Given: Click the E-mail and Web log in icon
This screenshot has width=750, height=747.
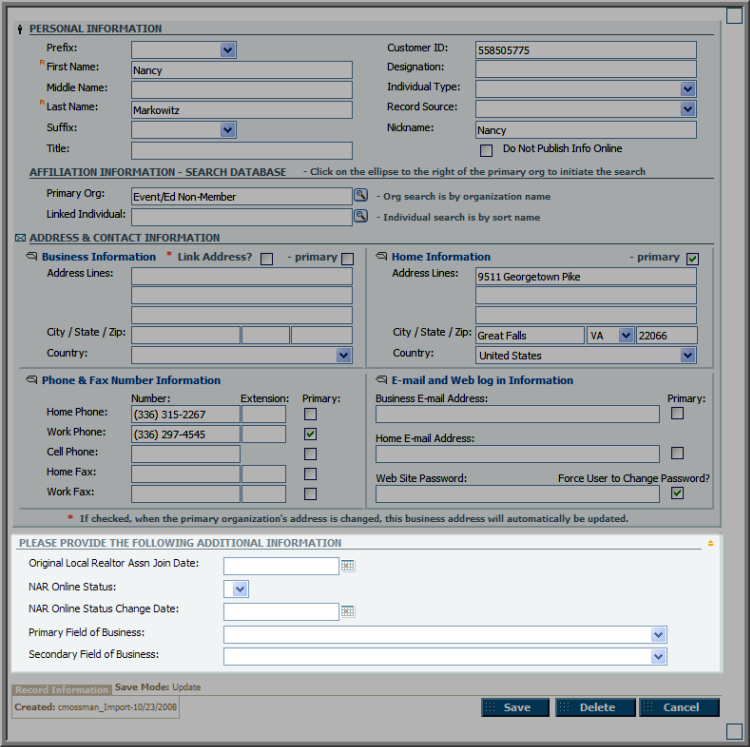Looking at the screenshot, I should tap(381, 380).
